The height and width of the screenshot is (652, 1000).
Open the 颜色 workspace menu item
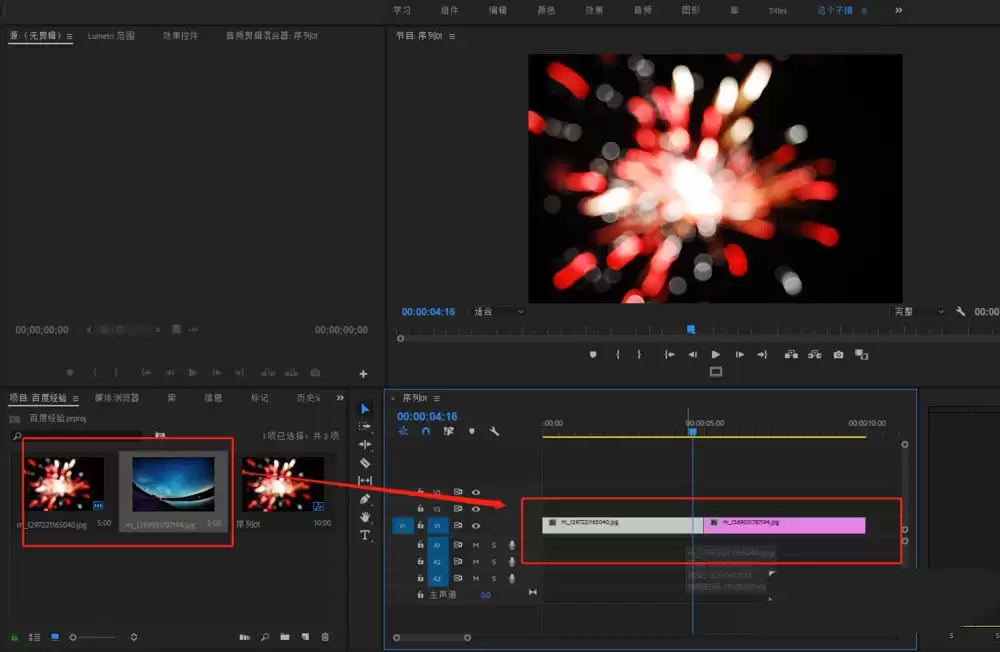(x=546, y=11)
